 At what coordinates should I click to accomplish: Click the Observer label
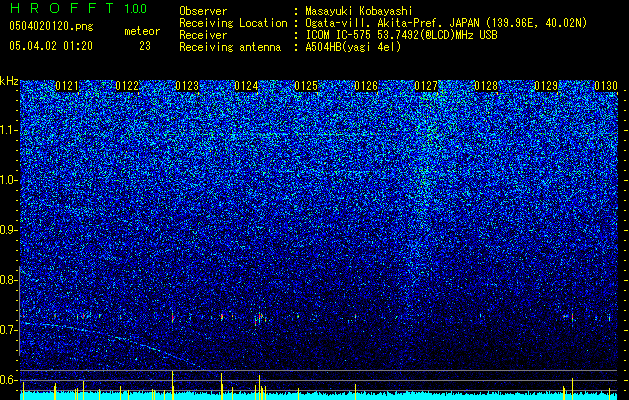pos(203,11)
